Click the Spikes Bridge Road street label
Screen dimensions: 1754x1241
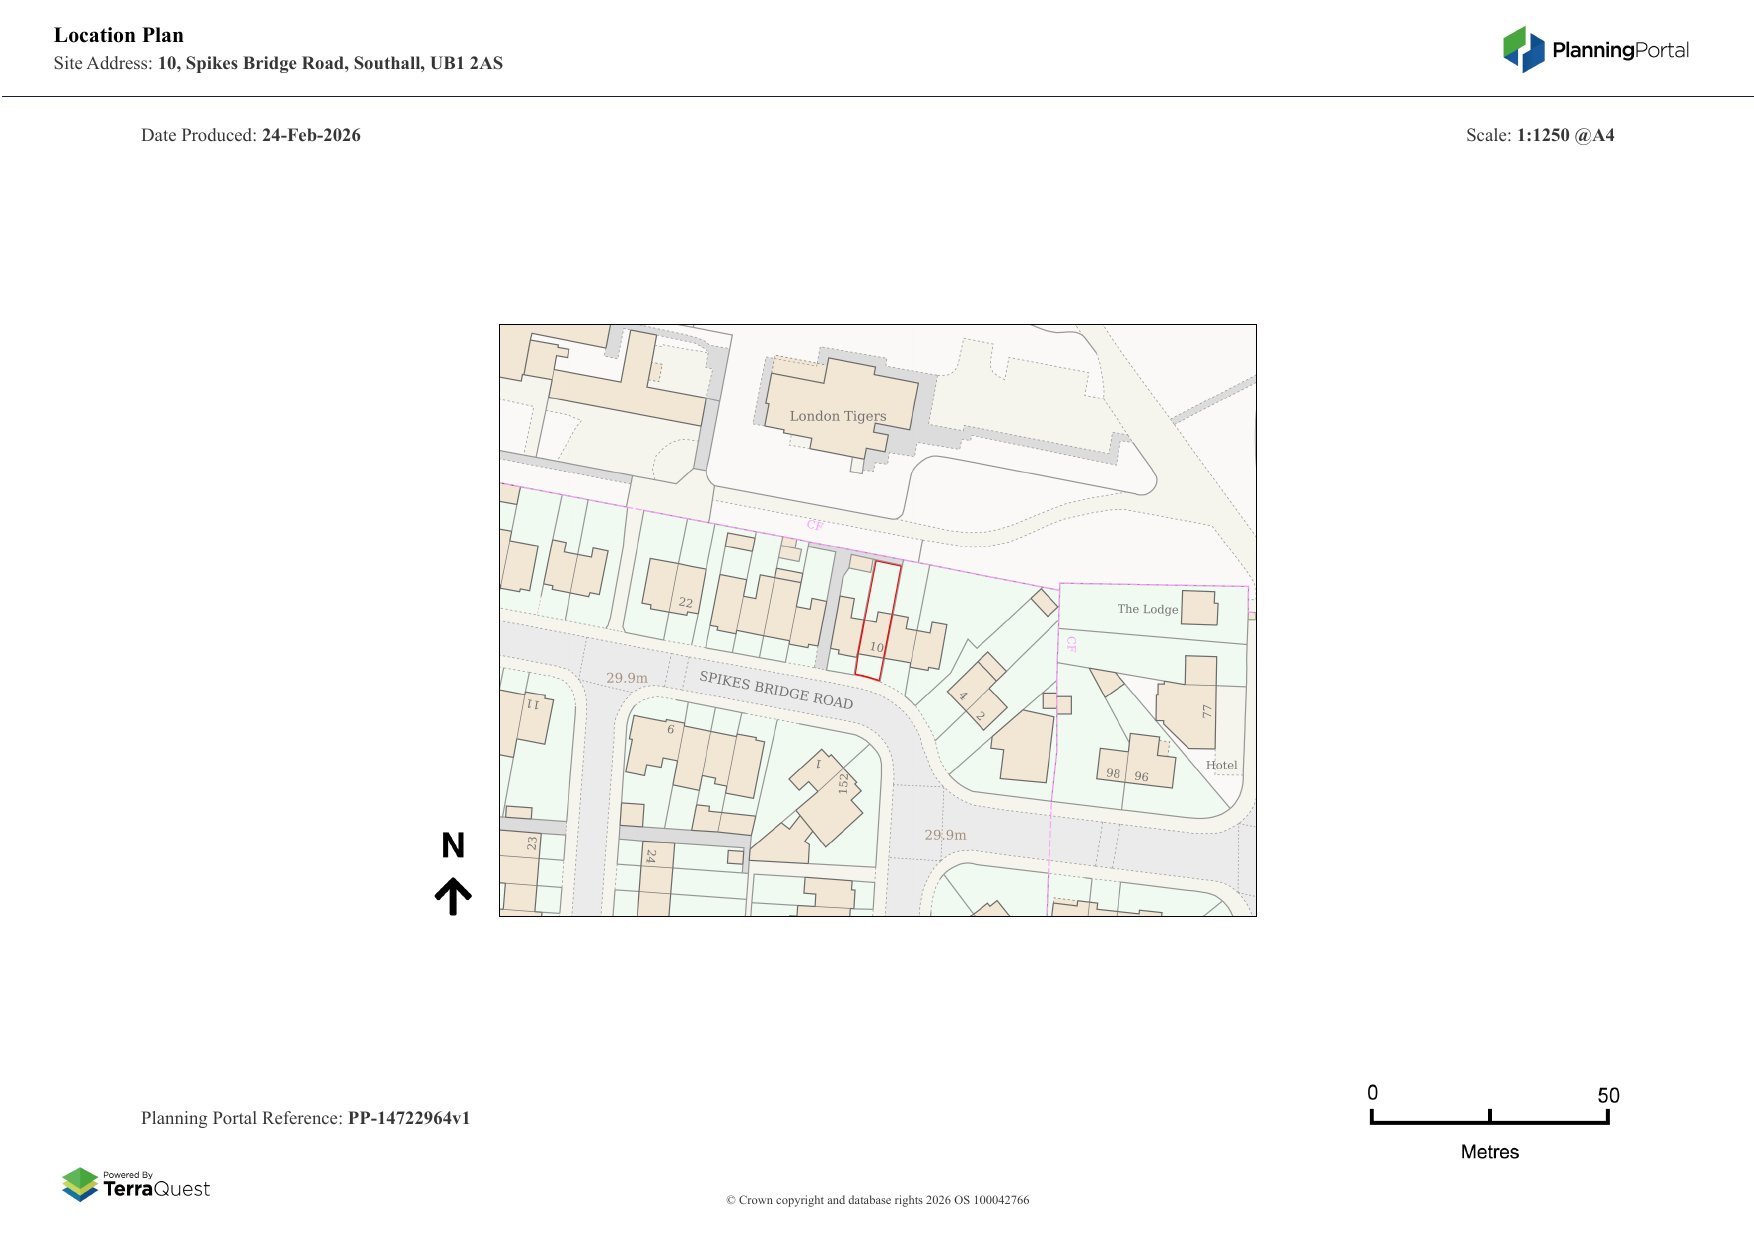pos(776,690)
